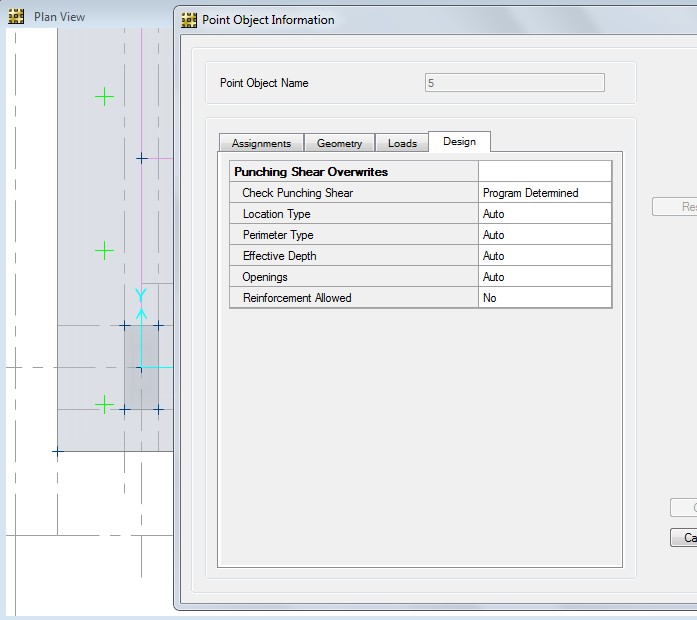Screen dimensions: 697x620
Task: Switch to the Assignments tab
Action: (x=261, y=143)
